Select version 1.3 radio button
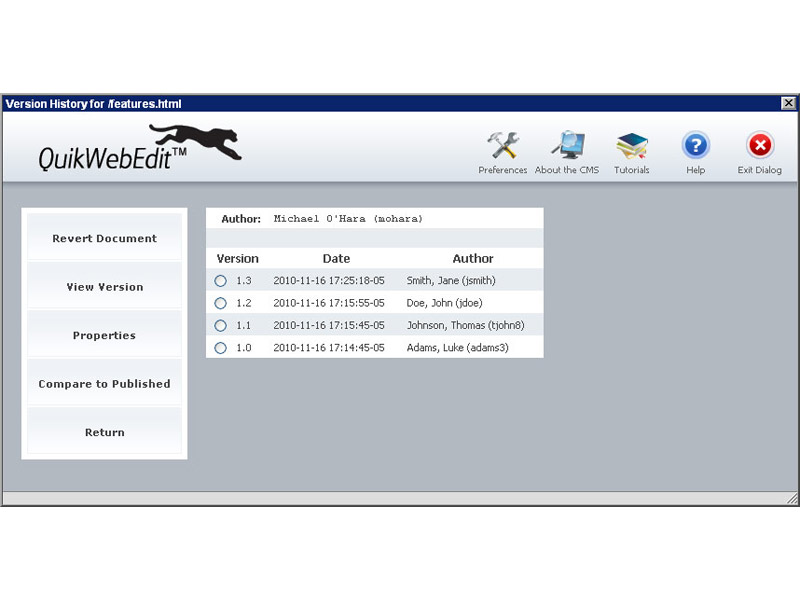The height and width of the screenshot is (600, 800). click(x=221, y=281)
